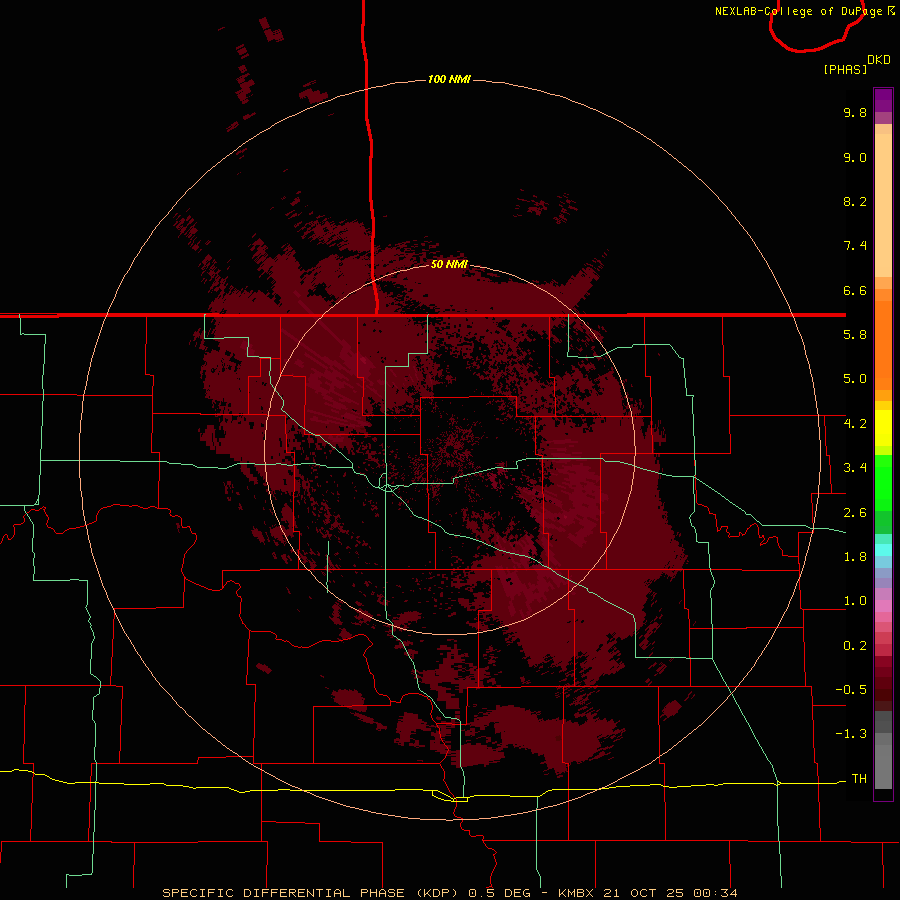This screenshot has width=900, height=900.
Task: Click the 1.8 legend value
Action: (x=855, y=557)
